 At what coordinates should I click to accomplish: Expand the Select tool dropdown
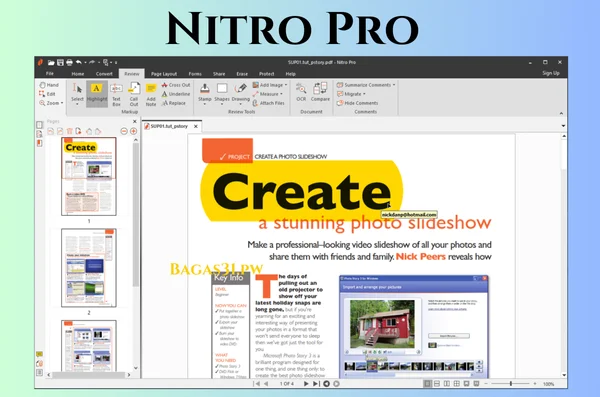(x=77, y=104)
